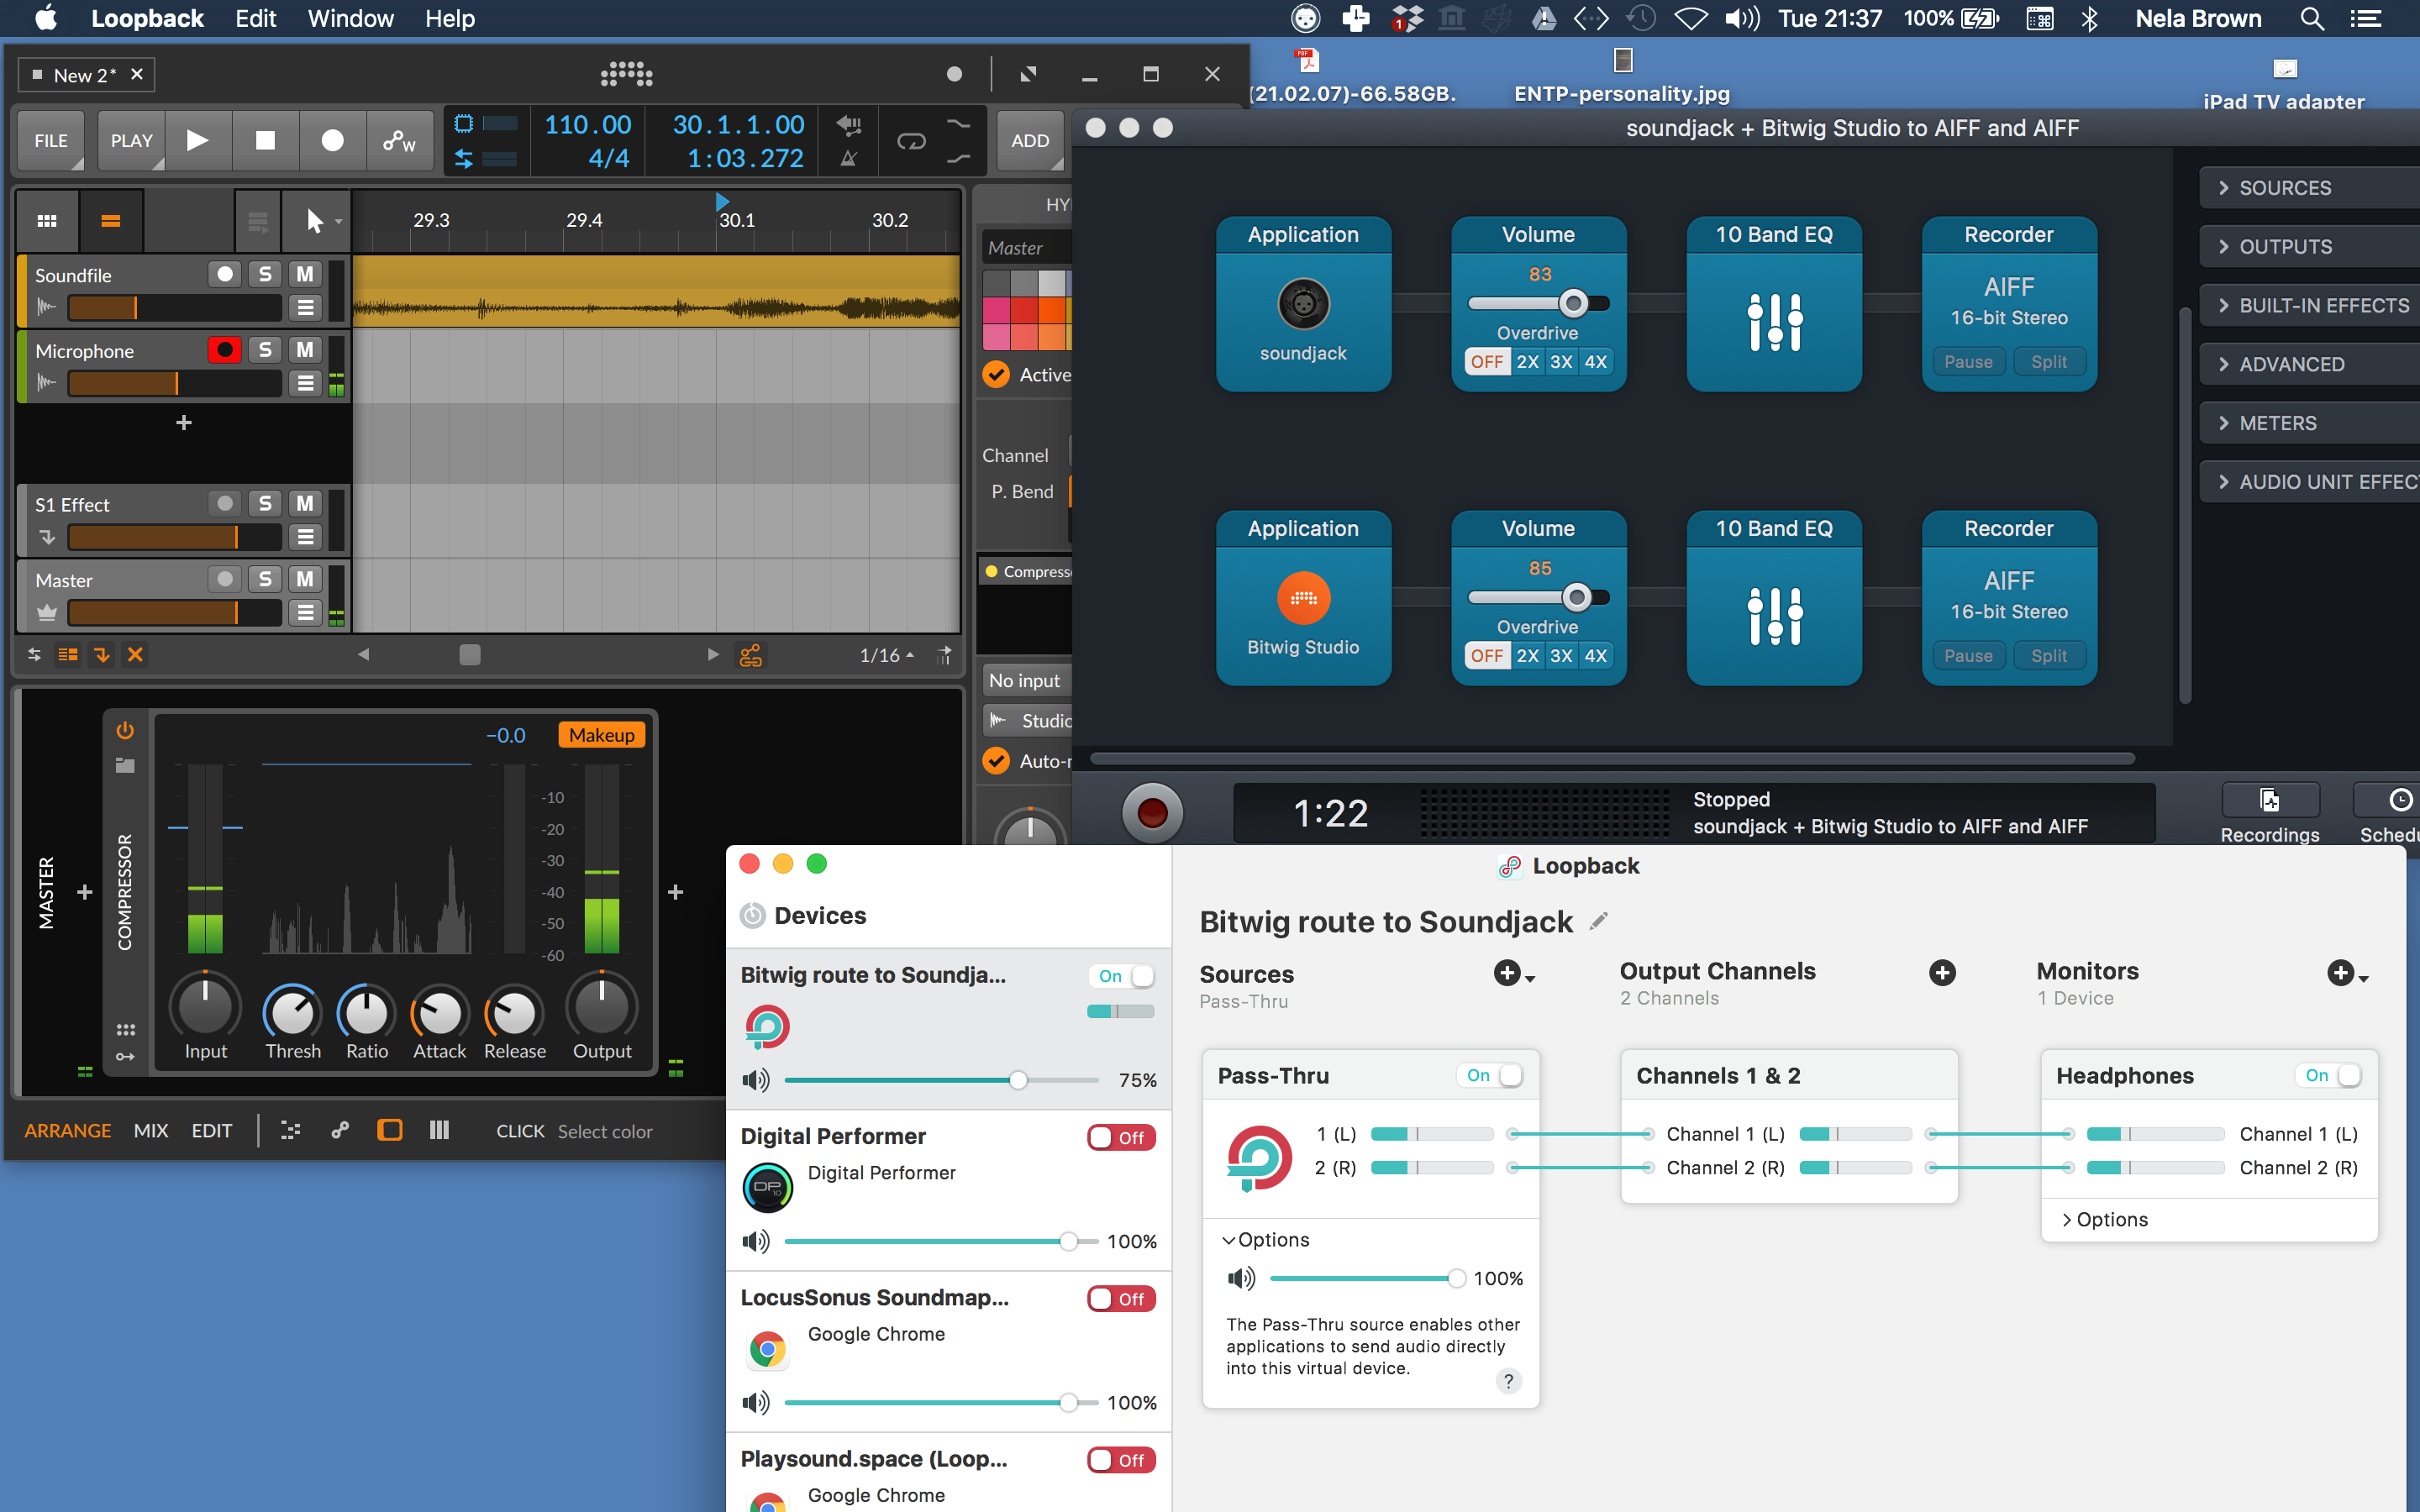Click the pencil icon beside device name
Image resolution: width=2420 pixels, height=1512 pixels.
pos(1599,921)
